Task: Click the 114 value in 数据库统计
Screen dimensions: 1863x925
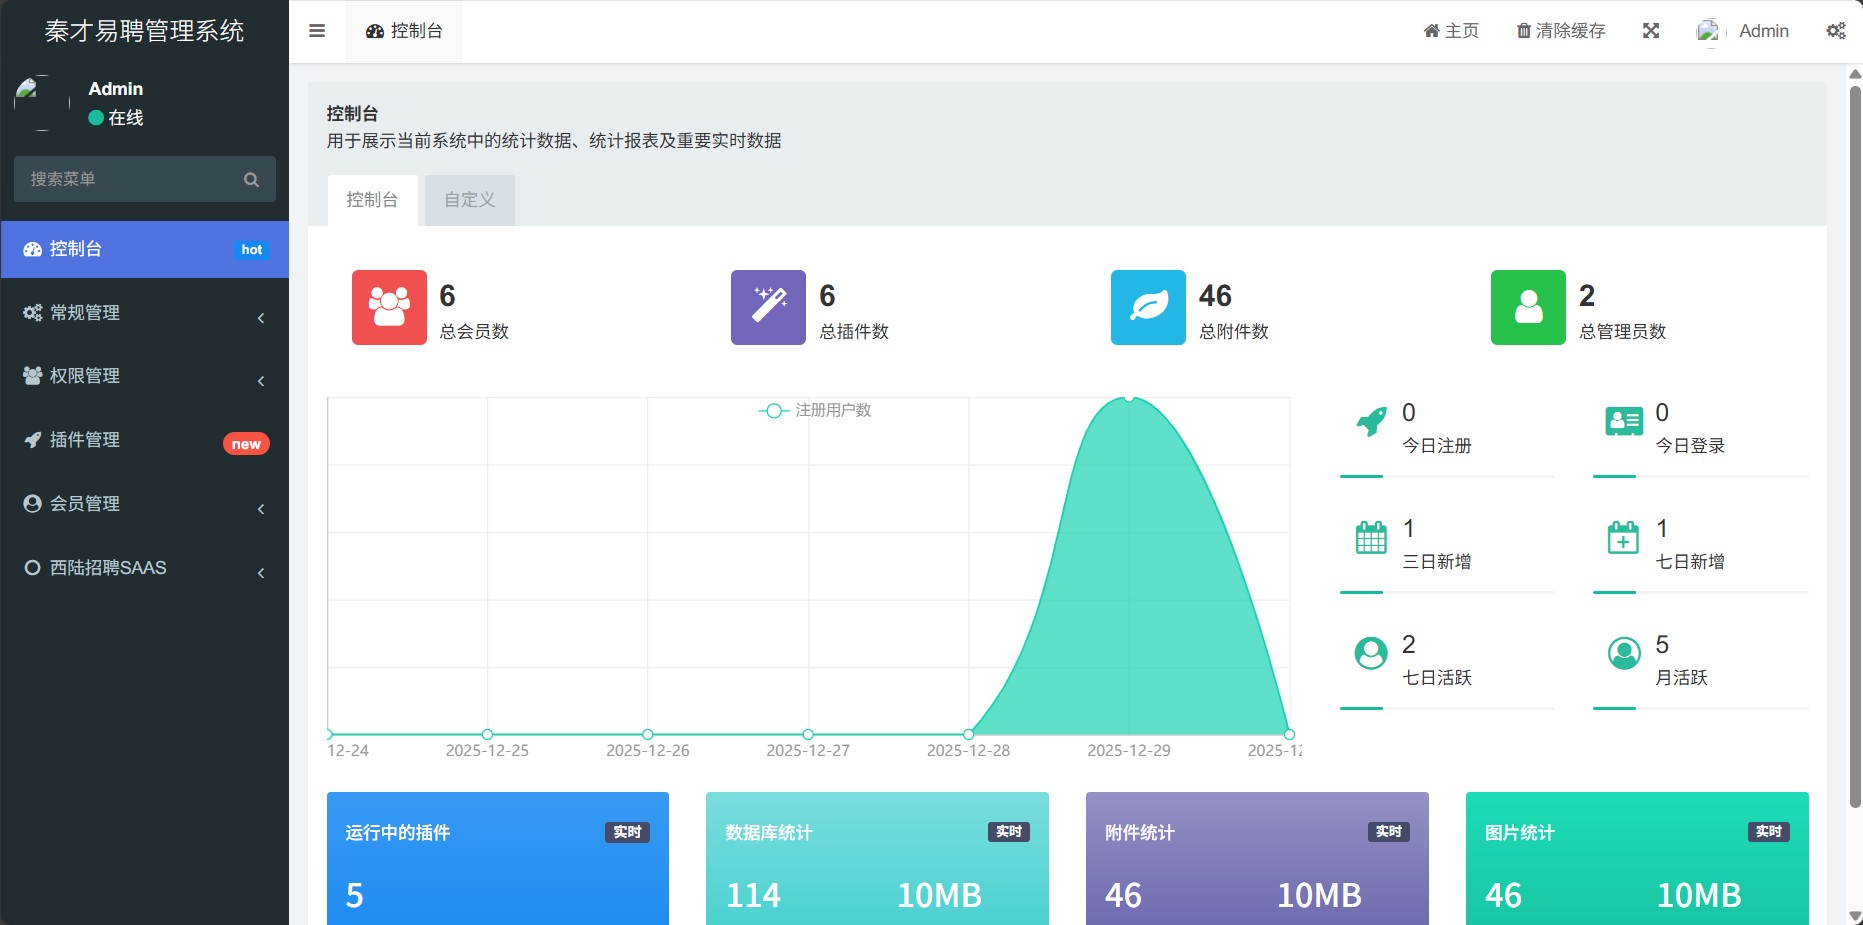Action: (753, 895)
